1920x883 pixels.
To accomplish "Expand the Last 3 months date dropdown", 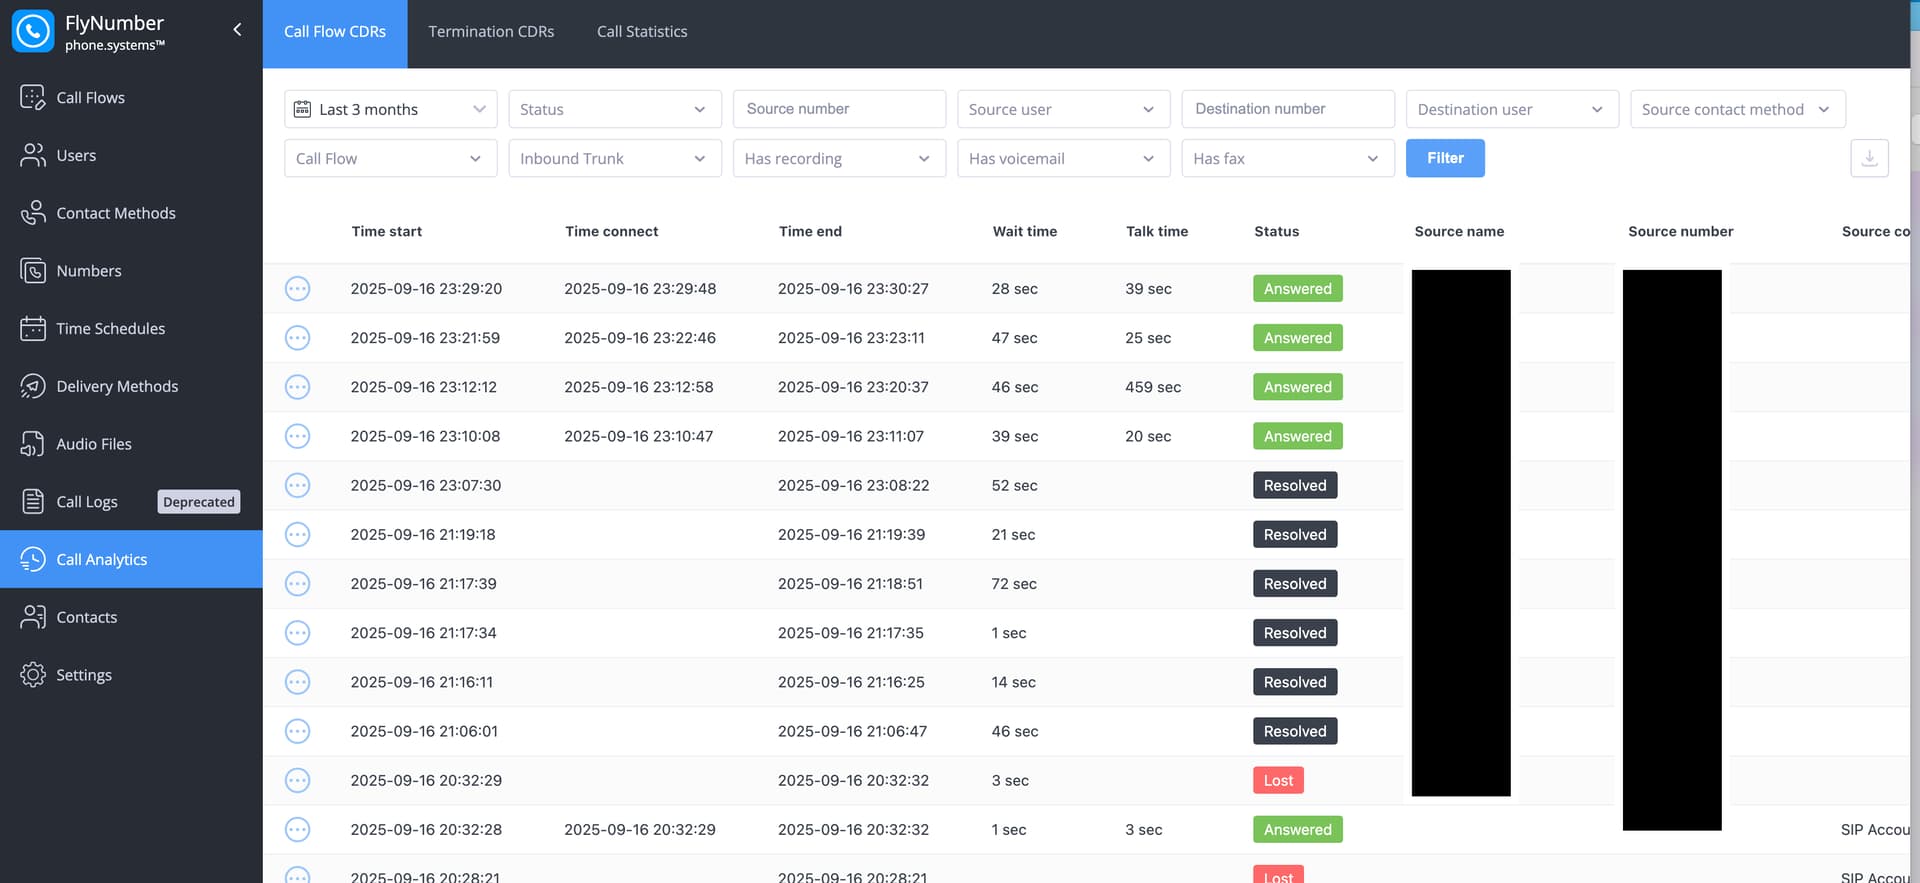I will [390, 109].
